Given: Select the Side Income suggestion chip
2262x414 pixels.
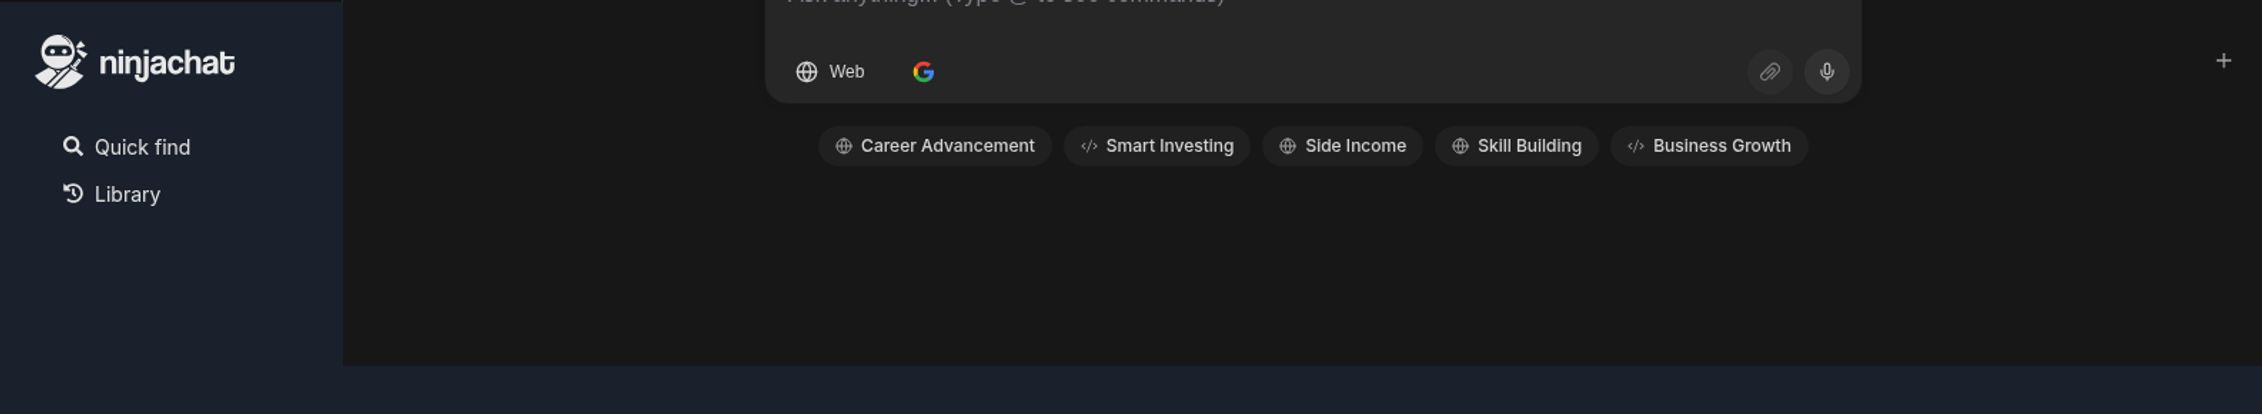Looking at the screenshot, I should pos(1342,146).
